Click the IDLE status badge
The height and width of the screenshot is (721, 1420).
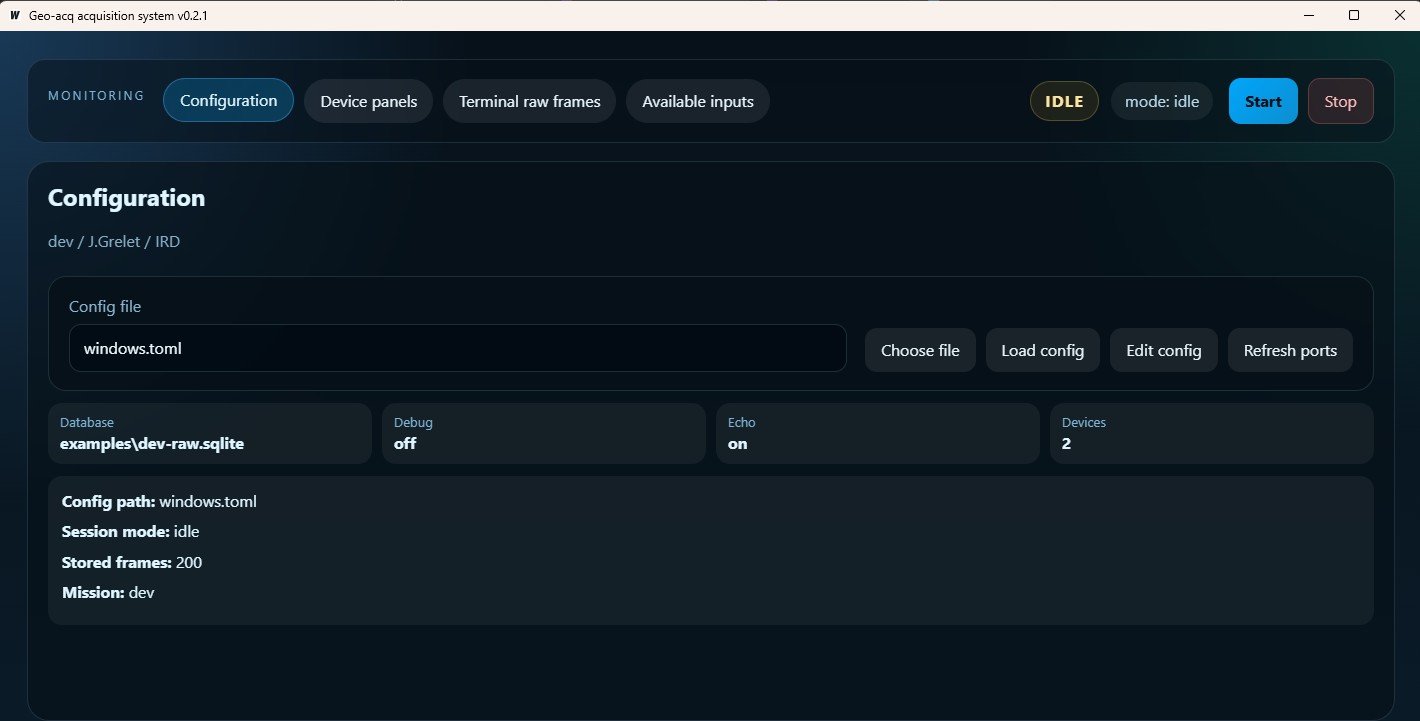pyautogui.click(x=1064, y=101)
